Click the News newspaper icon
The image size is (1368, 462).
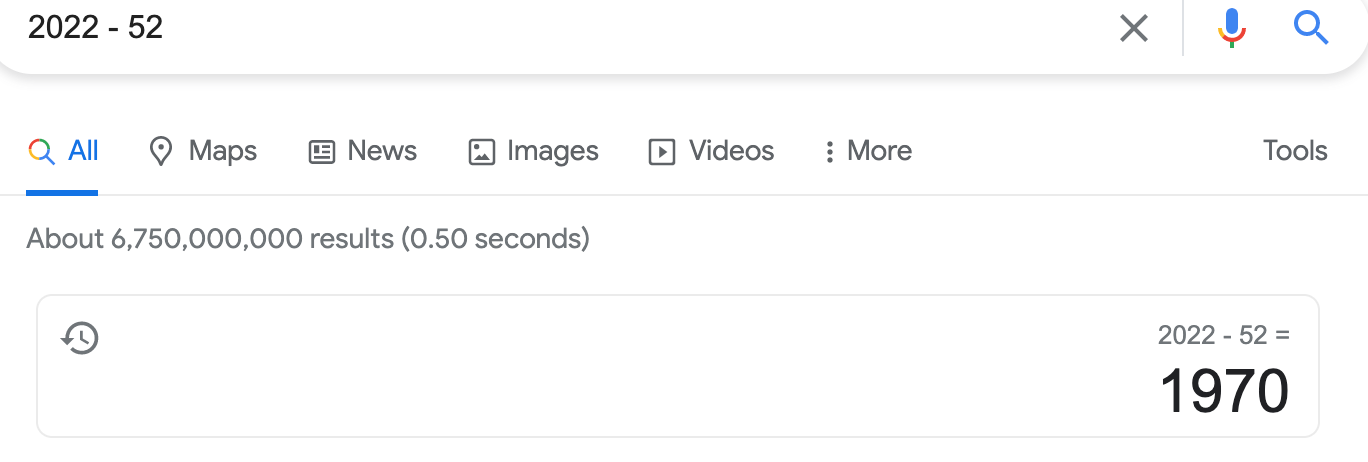click(321, 152)
